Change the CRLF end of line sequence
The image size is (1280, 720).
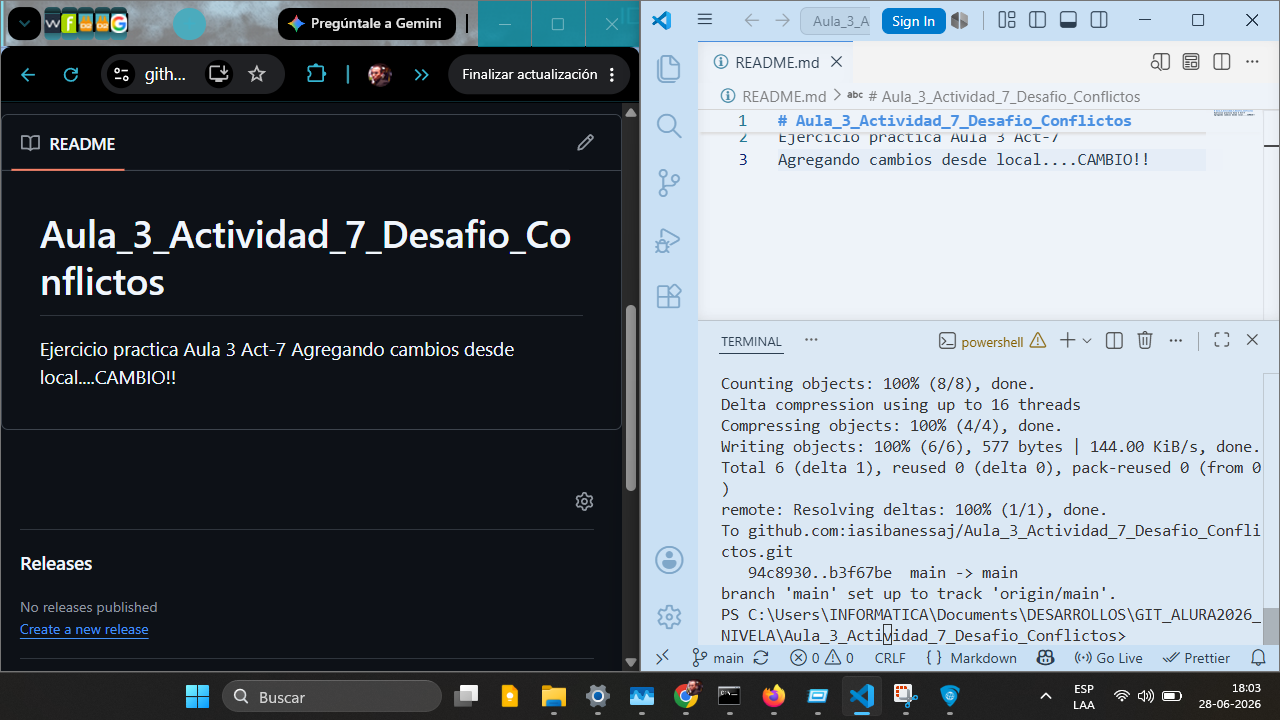(890, 658)
